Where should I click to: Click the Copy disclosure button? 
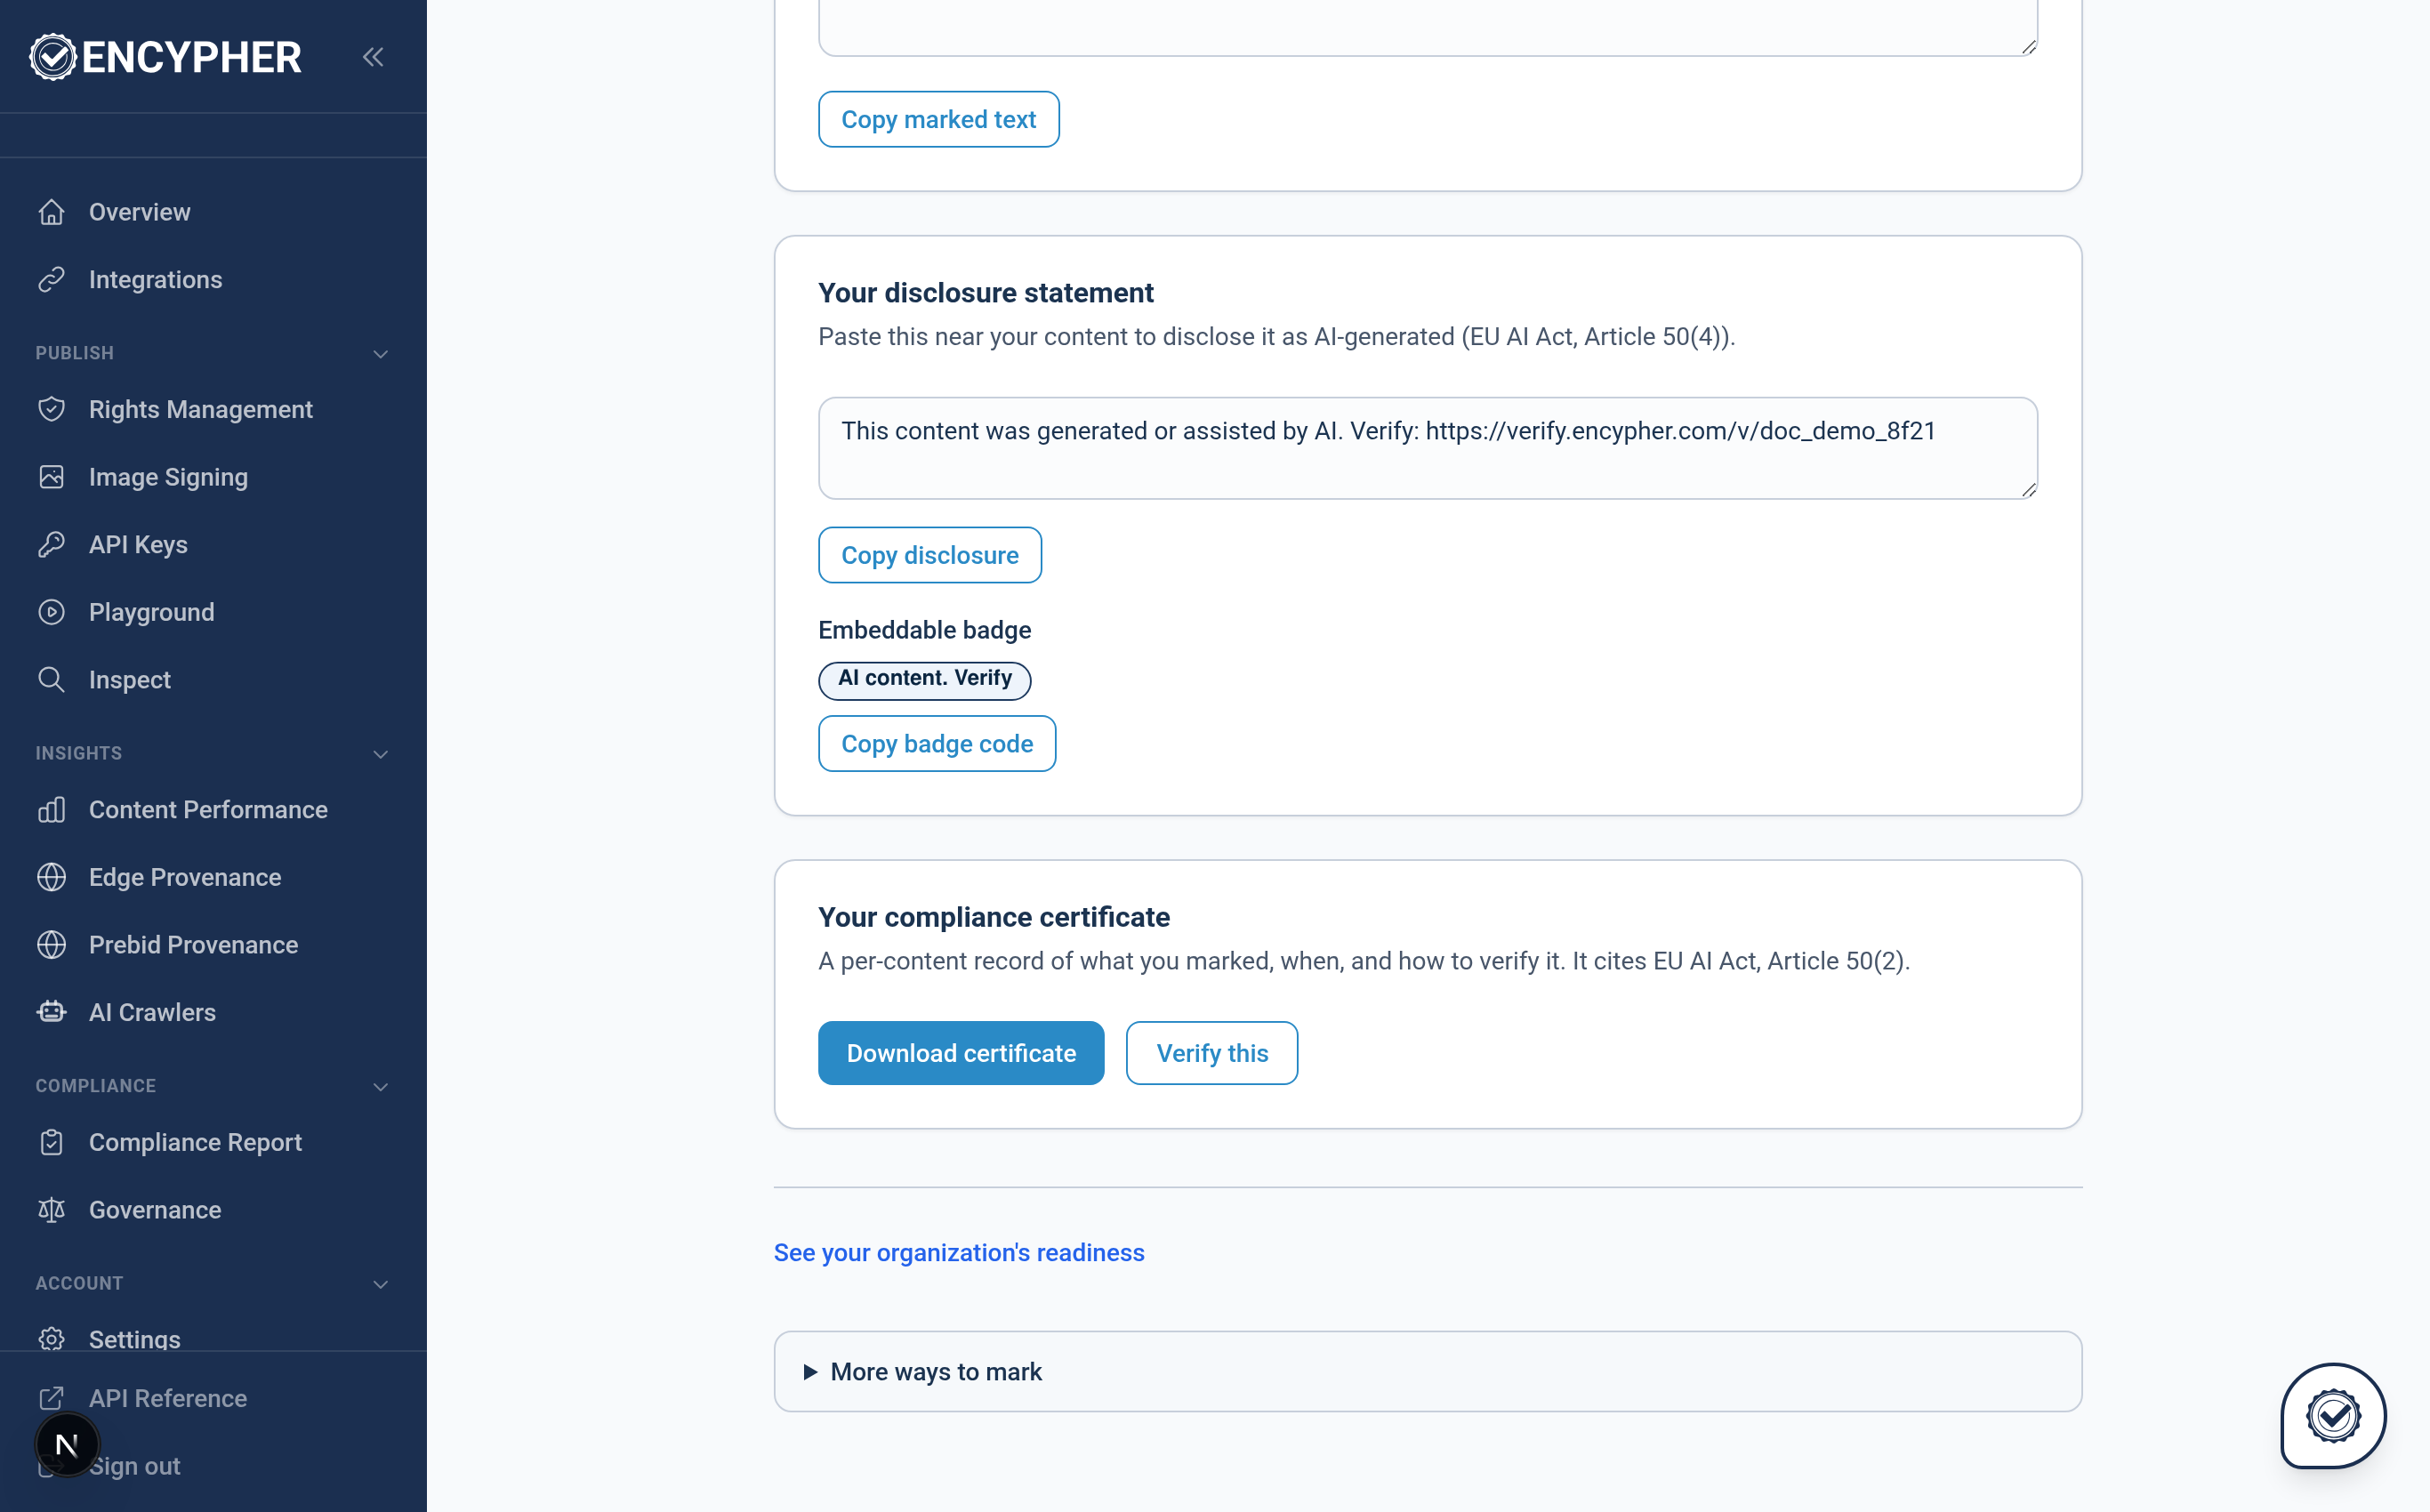(929, 555)
